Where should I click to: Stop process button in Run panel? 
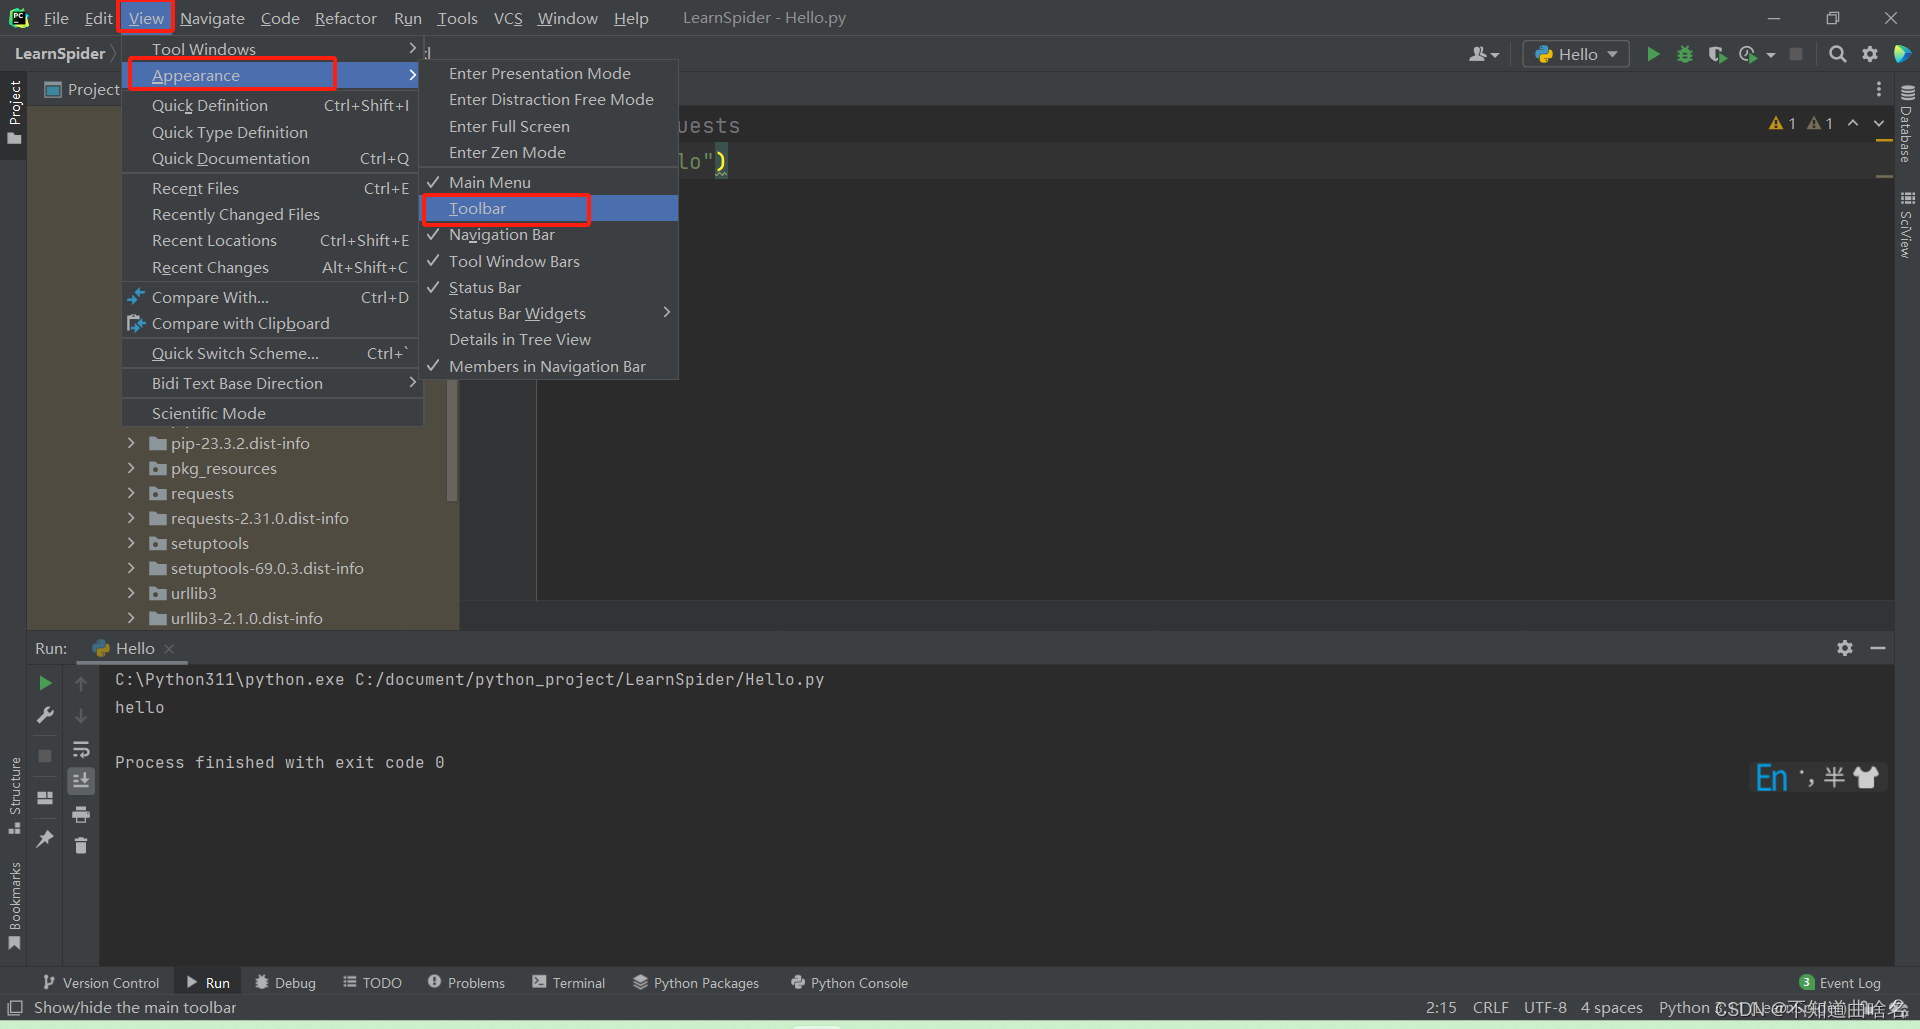(45, 756)
